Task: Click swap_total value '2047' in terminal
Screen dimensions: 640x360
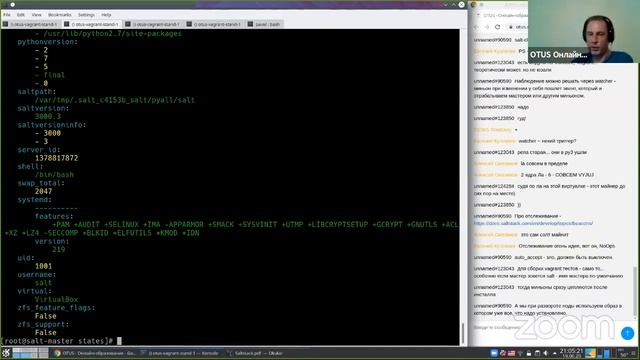Action: (x=43, y=191)
